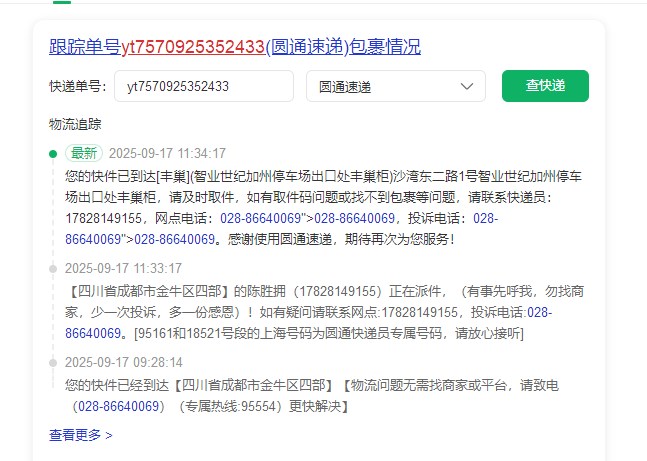Click the timestamp 2025-09-17 11:34:17
Viewport: 647px width, 461px height.
pyautogui.click(x=167, y=154)
